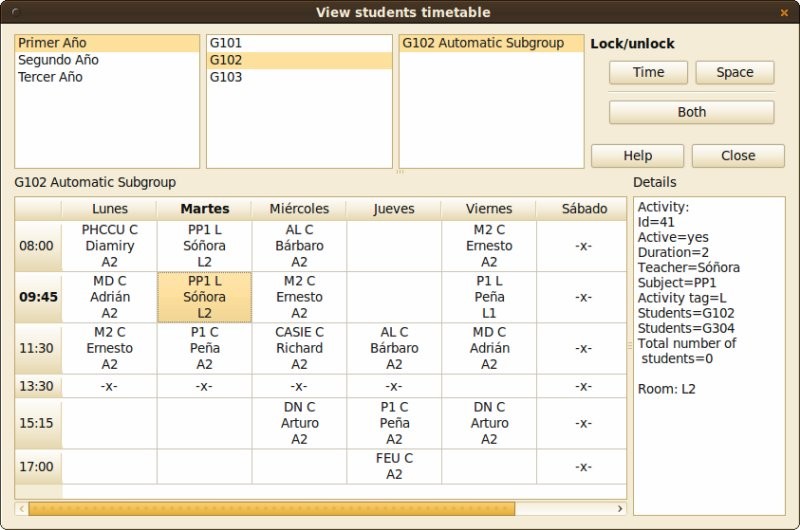The width and height of the screenshot is (800, 530).
Task: Click the Lunes column header
Action: click(109, 209)
